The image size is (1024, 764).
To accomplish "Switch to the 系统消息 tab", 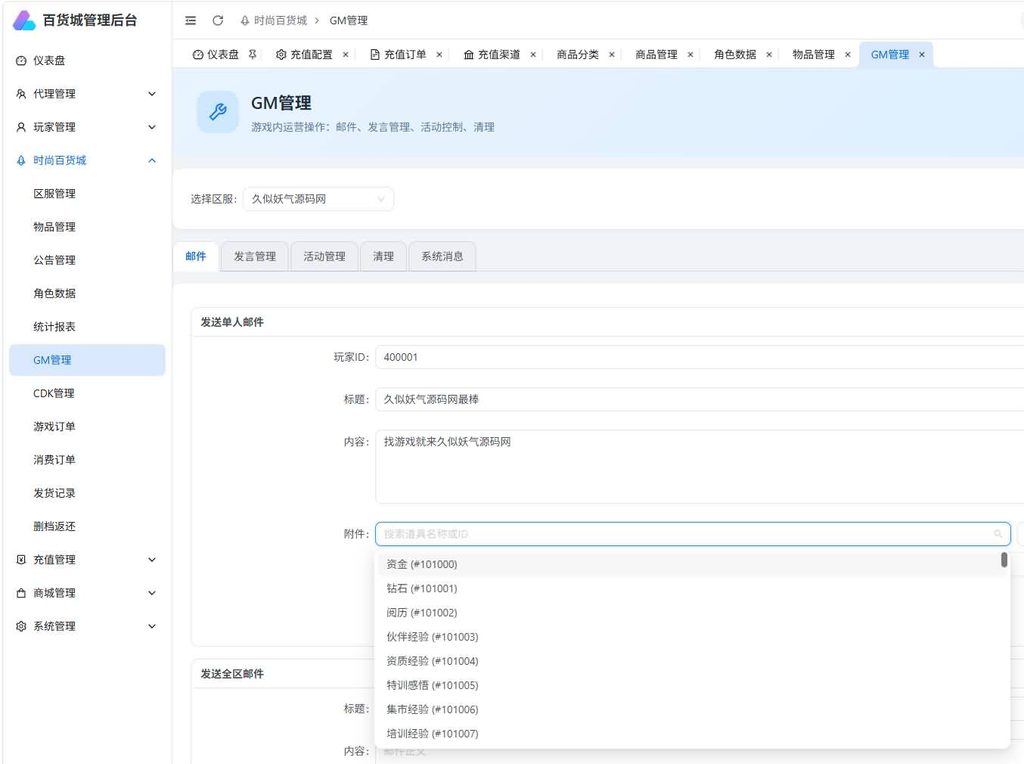I will [x=442, y=257].
